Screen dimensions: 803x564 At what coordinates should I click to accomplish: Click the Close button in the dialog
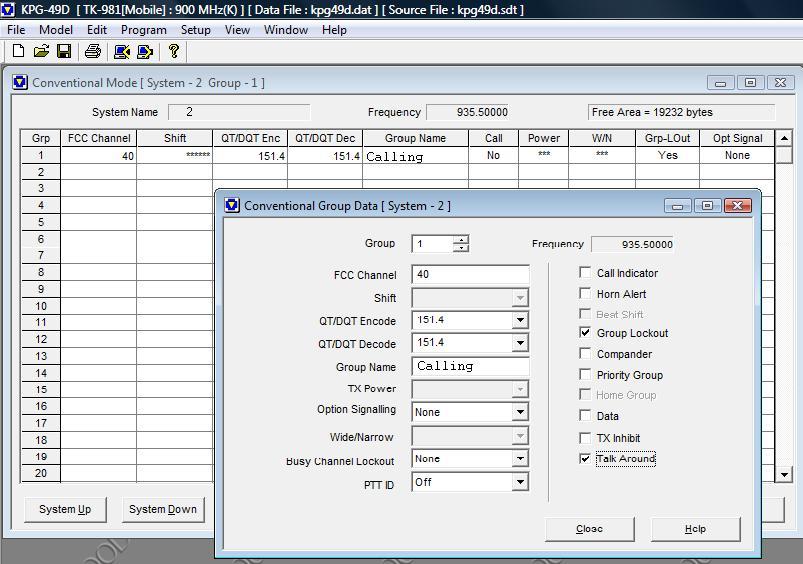pos(589,529)
